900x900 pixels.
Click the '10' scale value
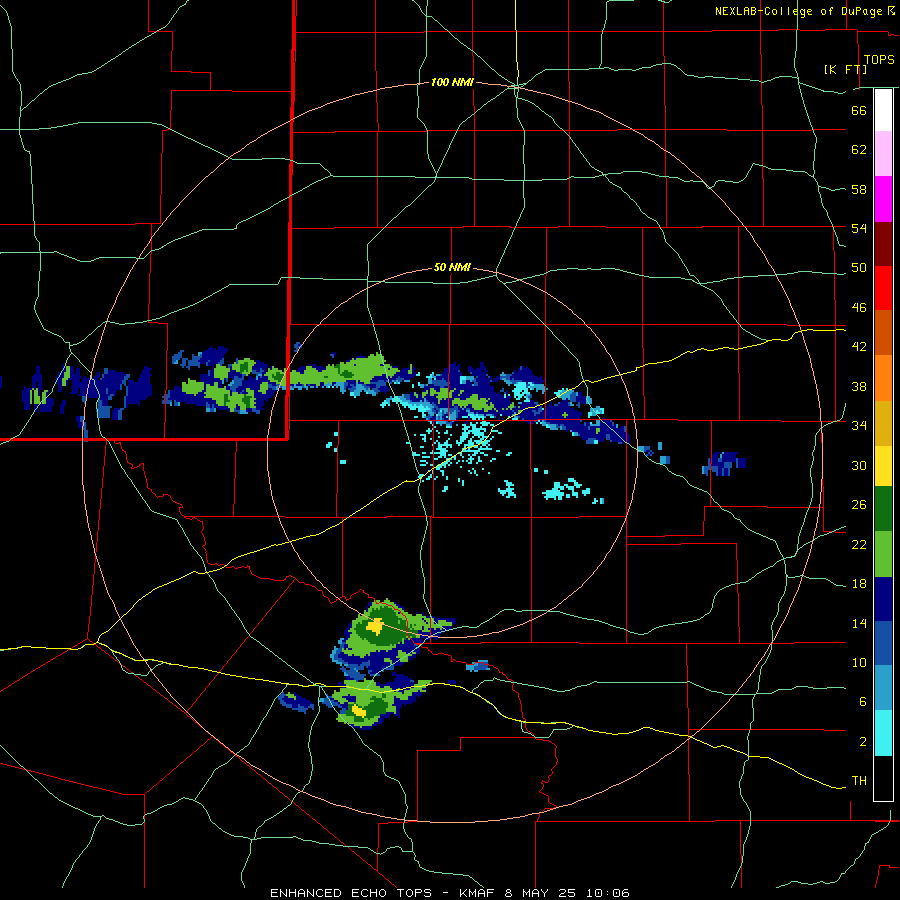click(x=859, y=662)
